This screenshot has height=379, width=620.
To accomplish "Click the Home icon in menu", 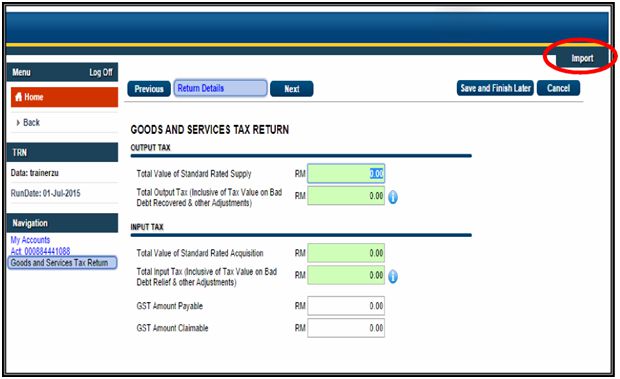I will coord(19,97).
